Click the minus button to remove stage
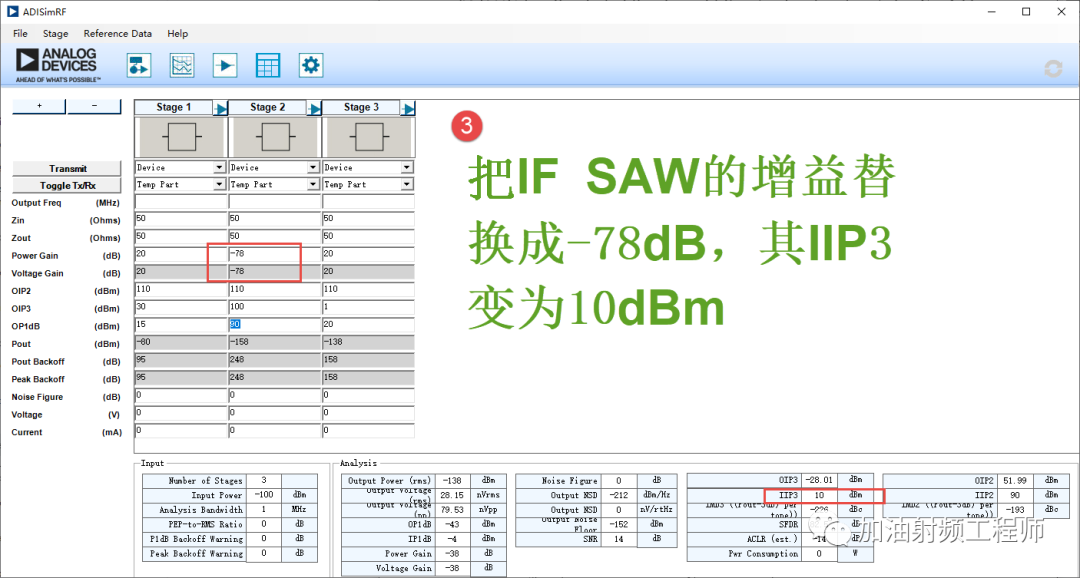This screenshot has height=578, width=1080. click(x=94, y=106)
